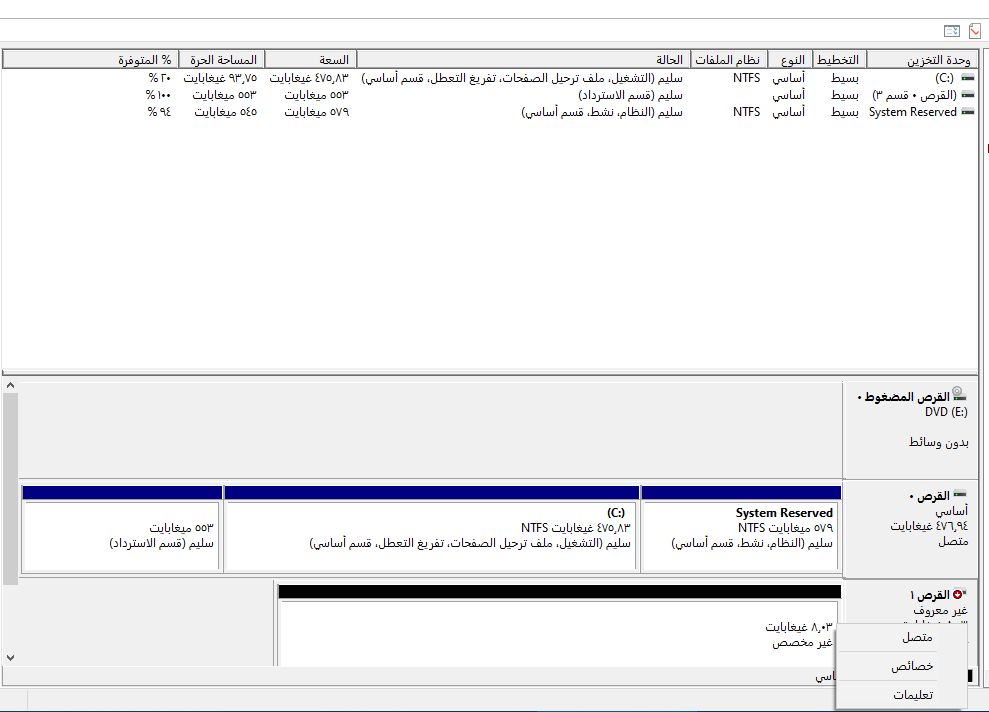Click 'NTFS' file system cell in System Reserved row

(x=747, y=112)
